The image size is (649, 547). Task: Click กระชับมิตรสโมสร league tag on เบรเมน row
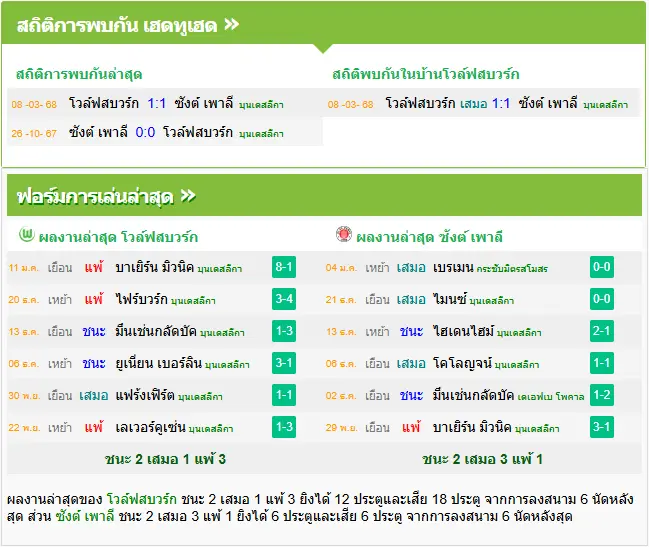512,269
